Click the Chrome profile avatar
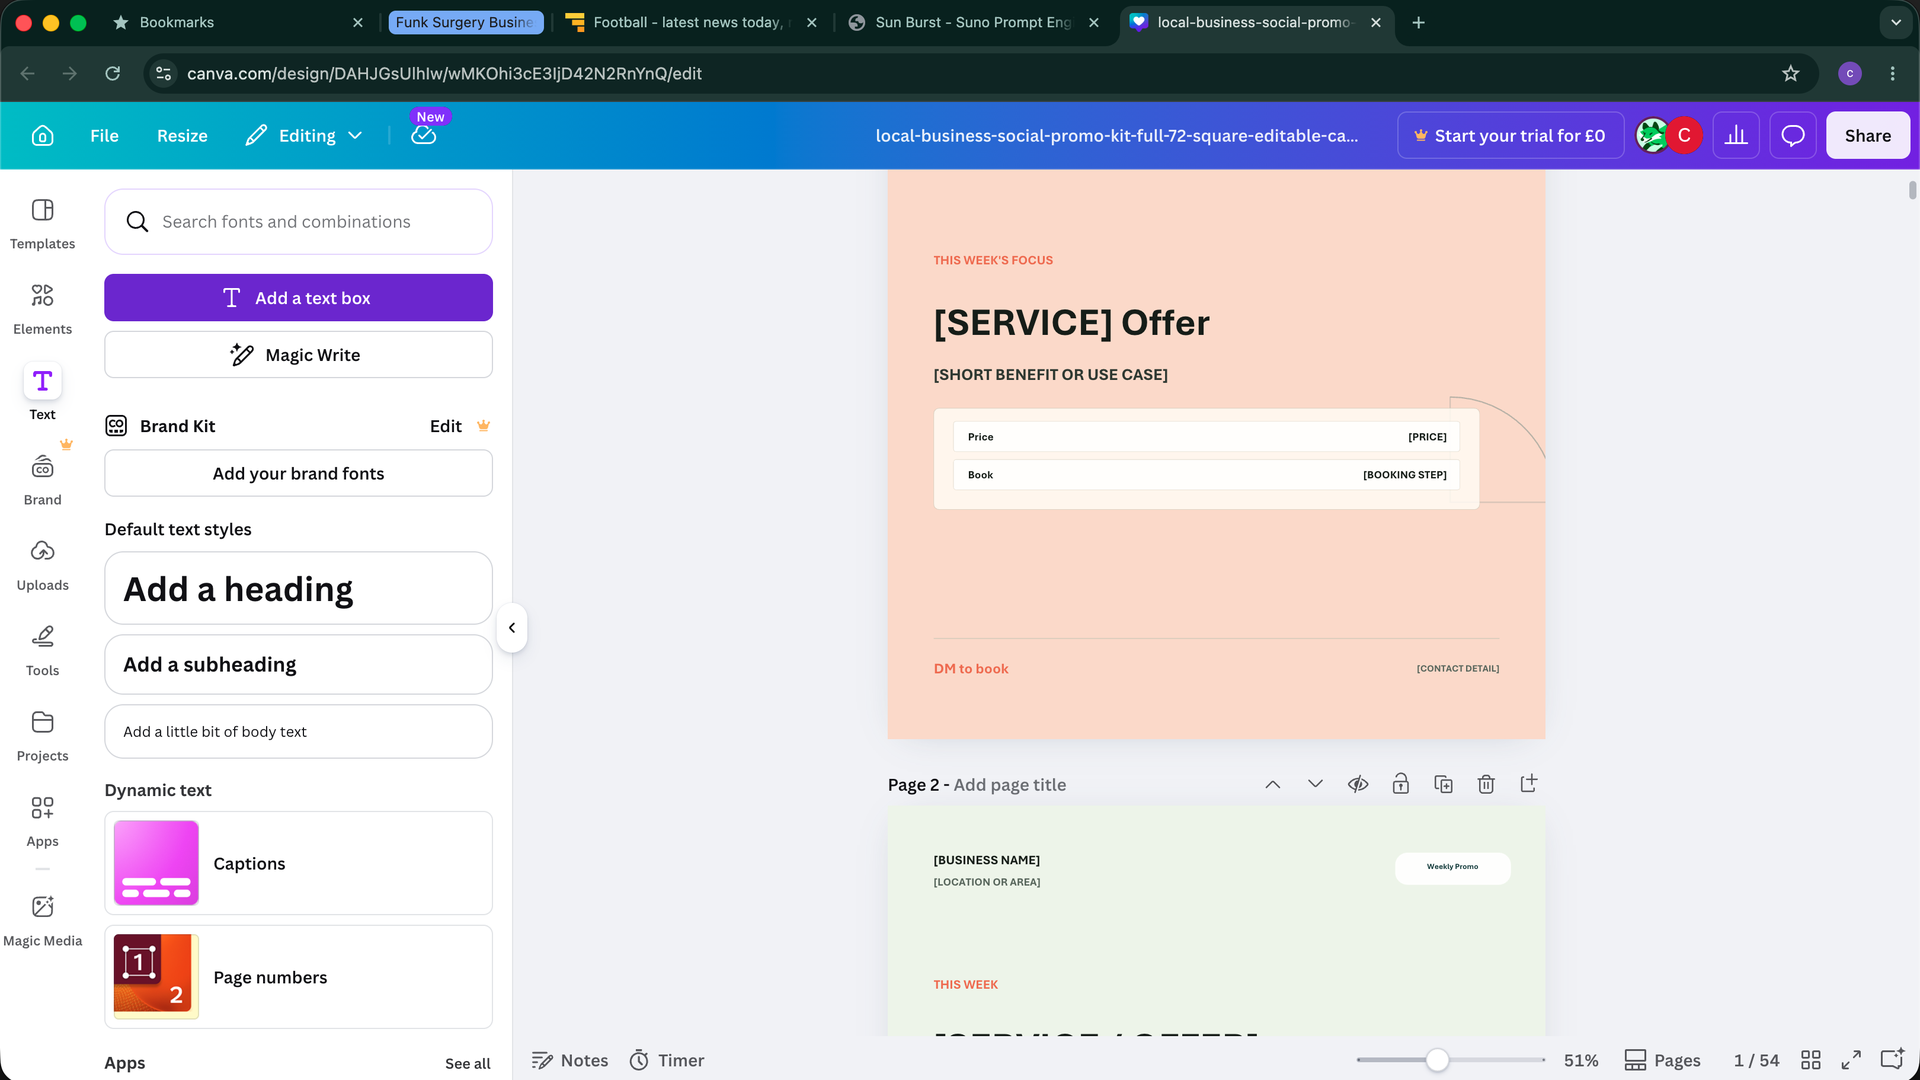The width and height of the screenshot is (1920, 1080). (1850, 73)
